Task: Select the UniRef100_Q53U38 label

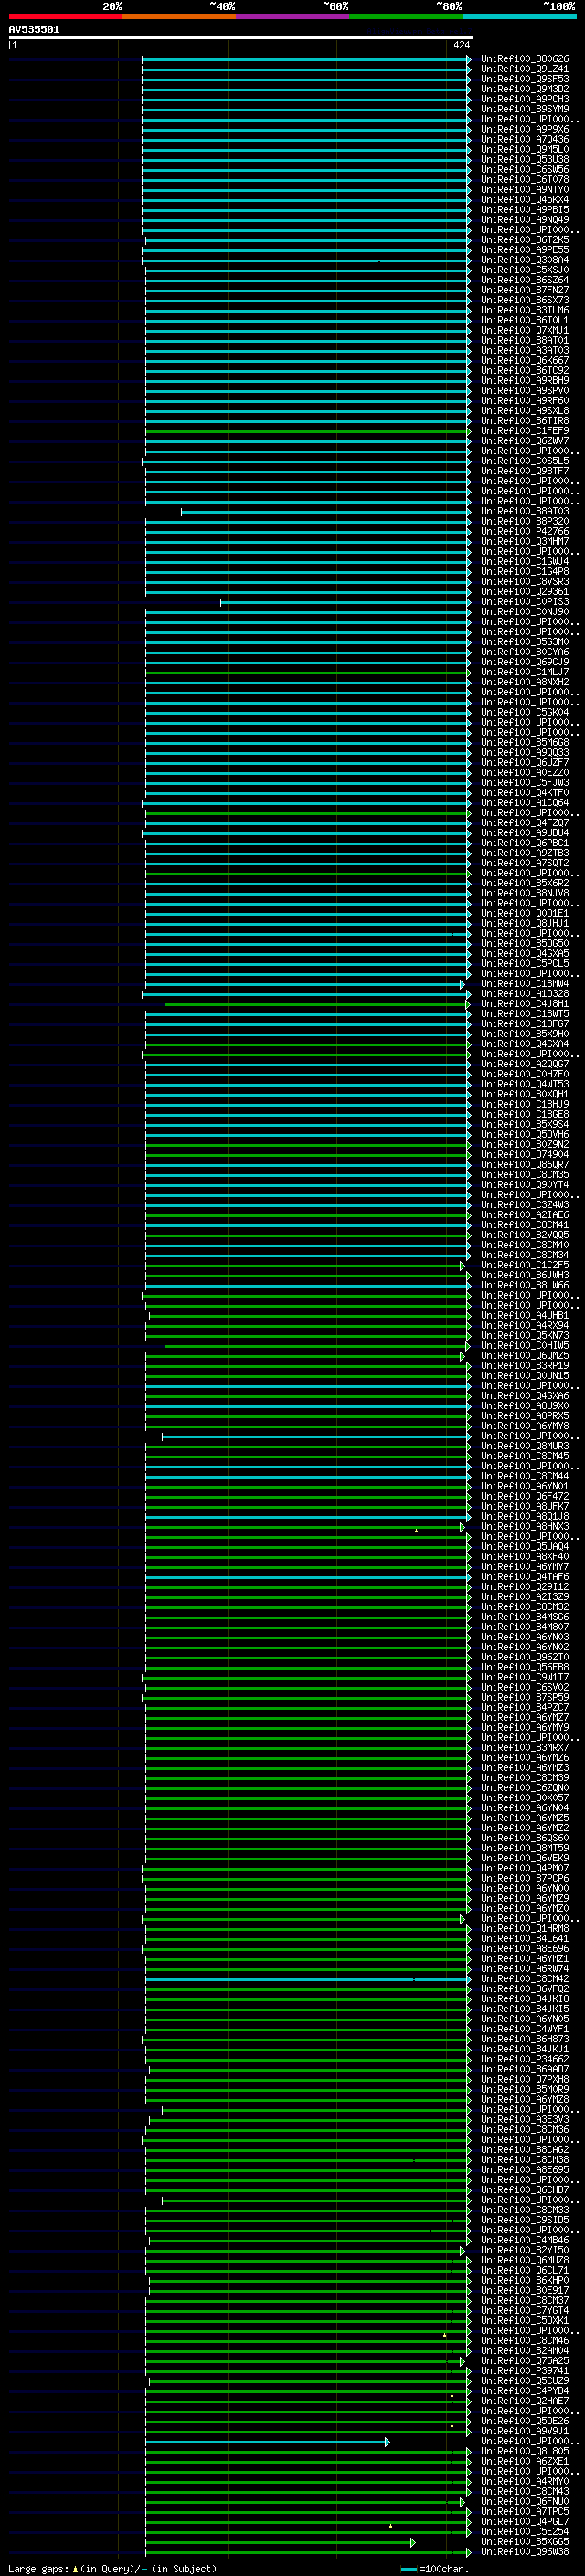Action: point(525,159)
